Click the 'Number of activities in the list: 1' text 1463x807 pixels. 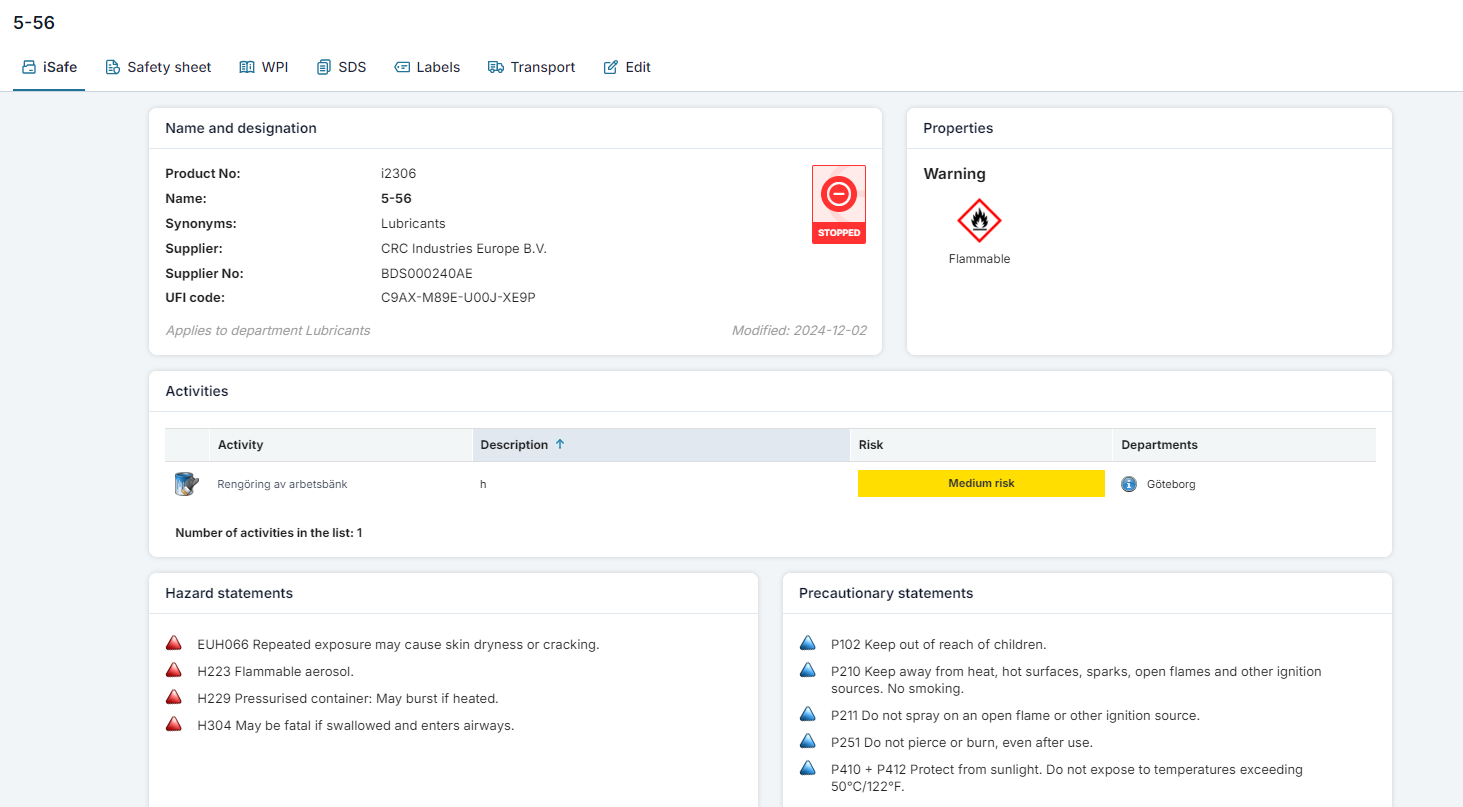coord(269,533)
